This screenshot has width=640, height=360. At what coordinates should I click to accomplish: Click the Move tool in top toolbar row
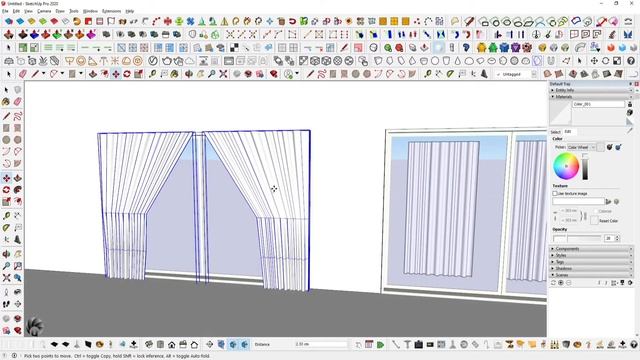point(116,74)
